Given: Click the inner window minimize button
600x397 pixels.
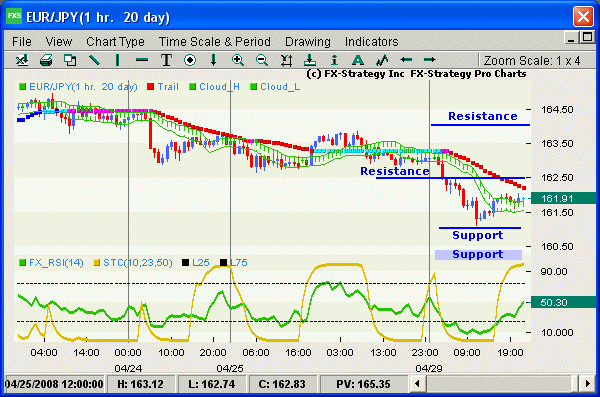Looking at the screenshot, I should click(571, 38).
